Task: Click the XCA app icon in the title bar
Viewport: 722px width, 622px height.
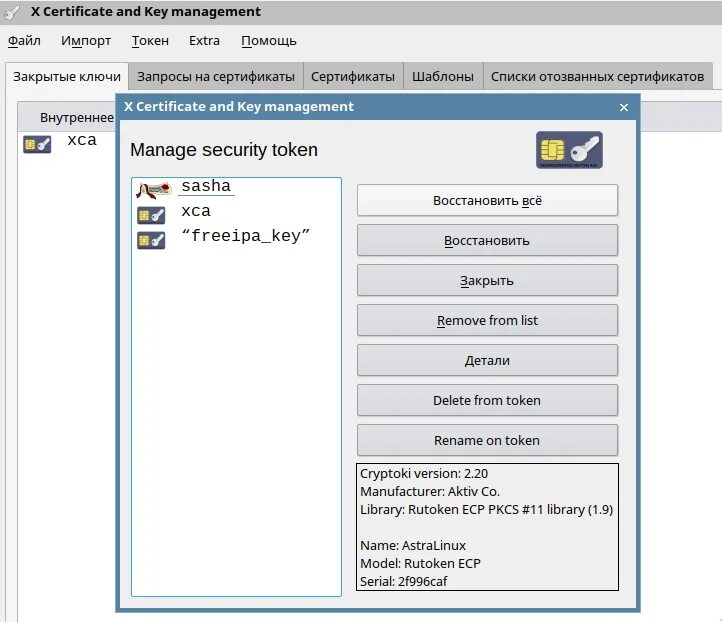Action: (12, 12)
